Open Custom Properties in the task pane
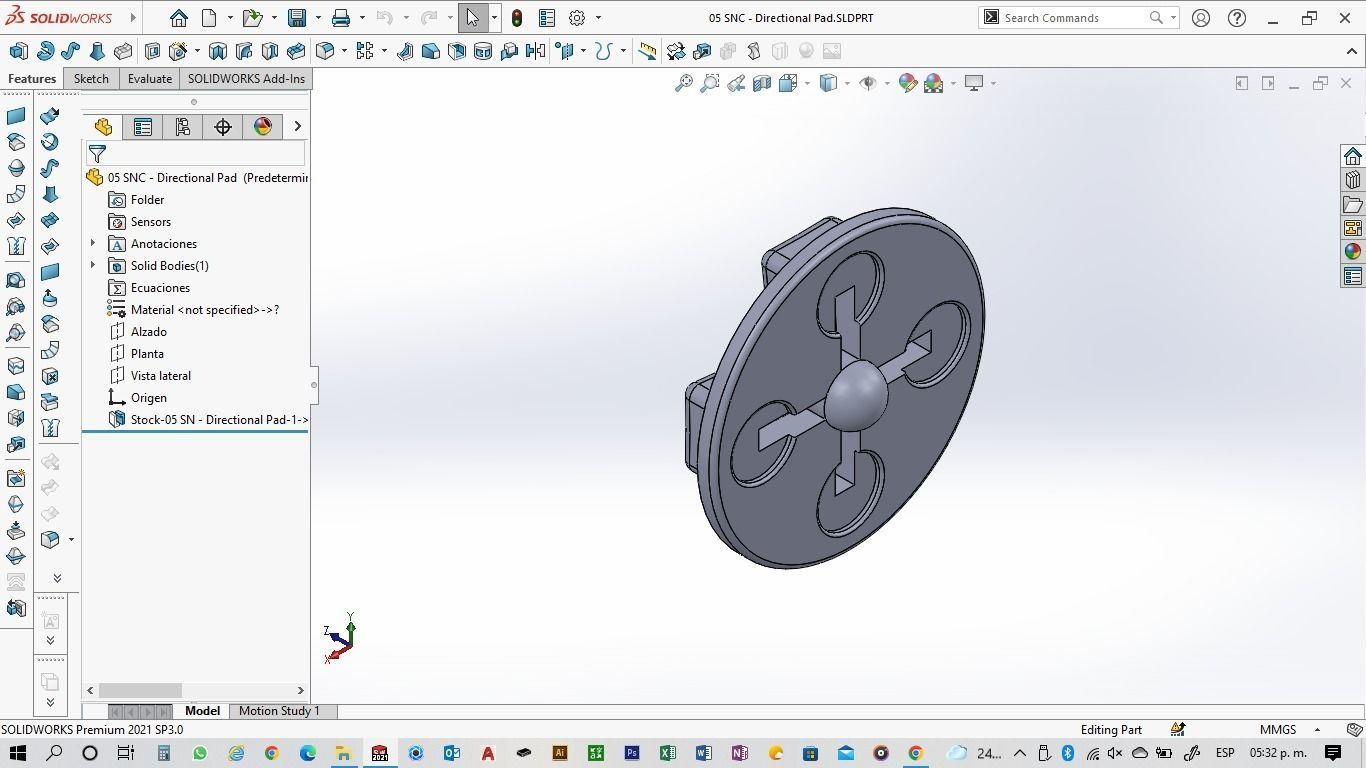1366x768 pixels. tap(1353, 276)
